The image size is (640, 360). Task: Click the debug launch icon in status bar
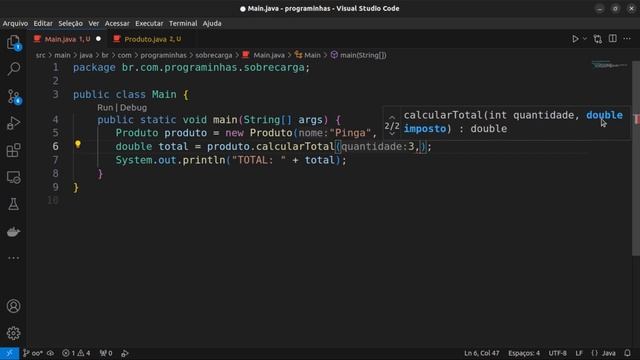pos(125,353)
